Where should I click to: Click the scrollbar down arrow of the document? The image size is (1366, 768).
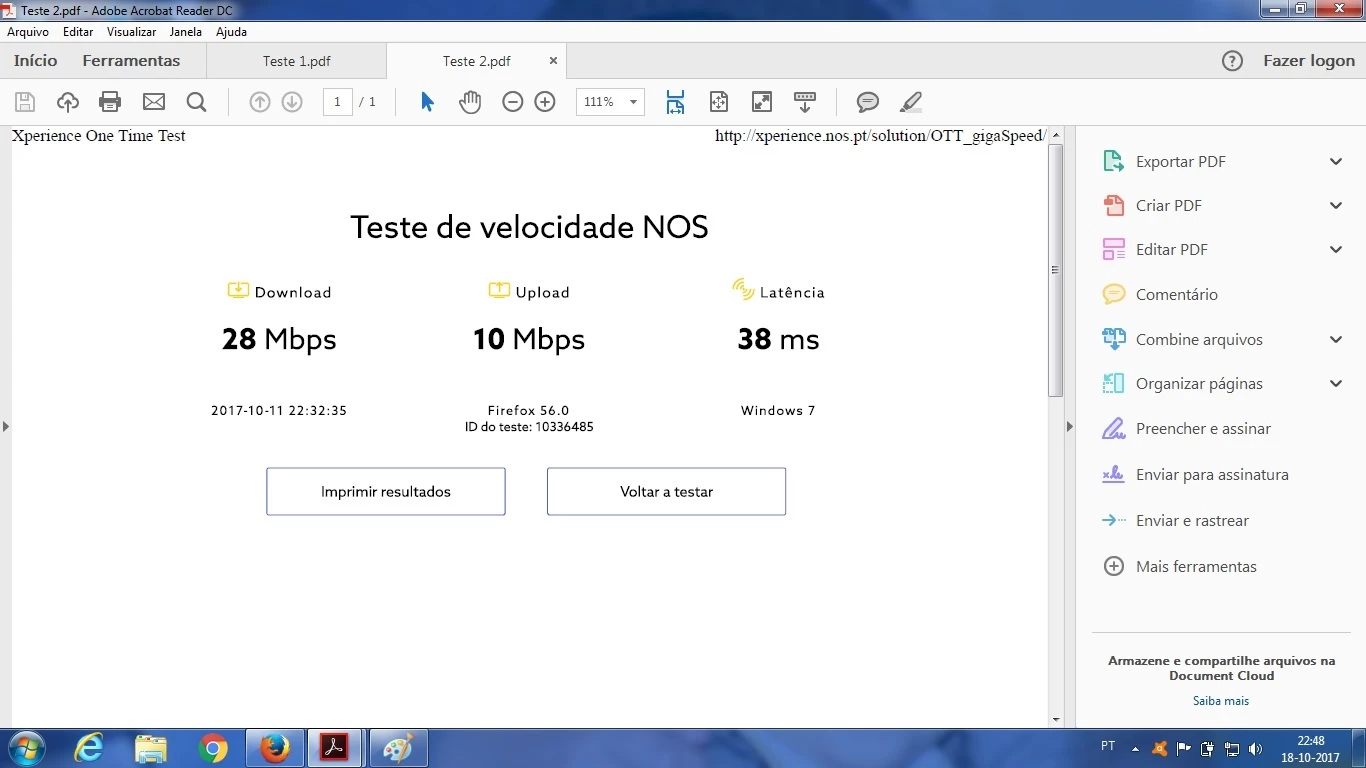(x=1055, y=719)
